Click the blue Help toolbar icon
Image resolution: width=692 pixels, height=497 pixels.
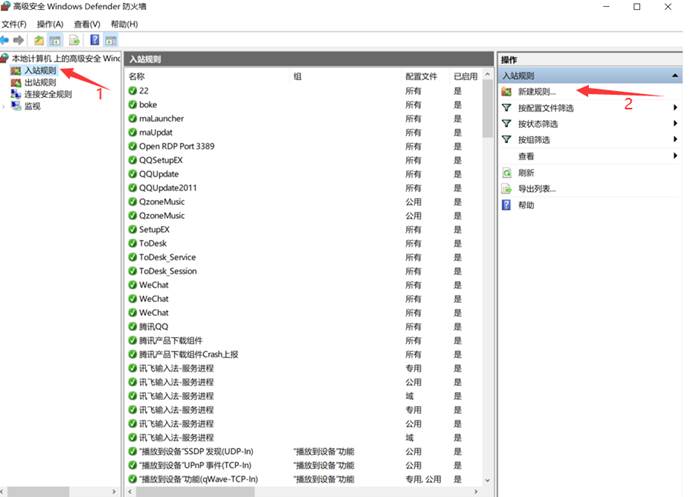[94, 40]
